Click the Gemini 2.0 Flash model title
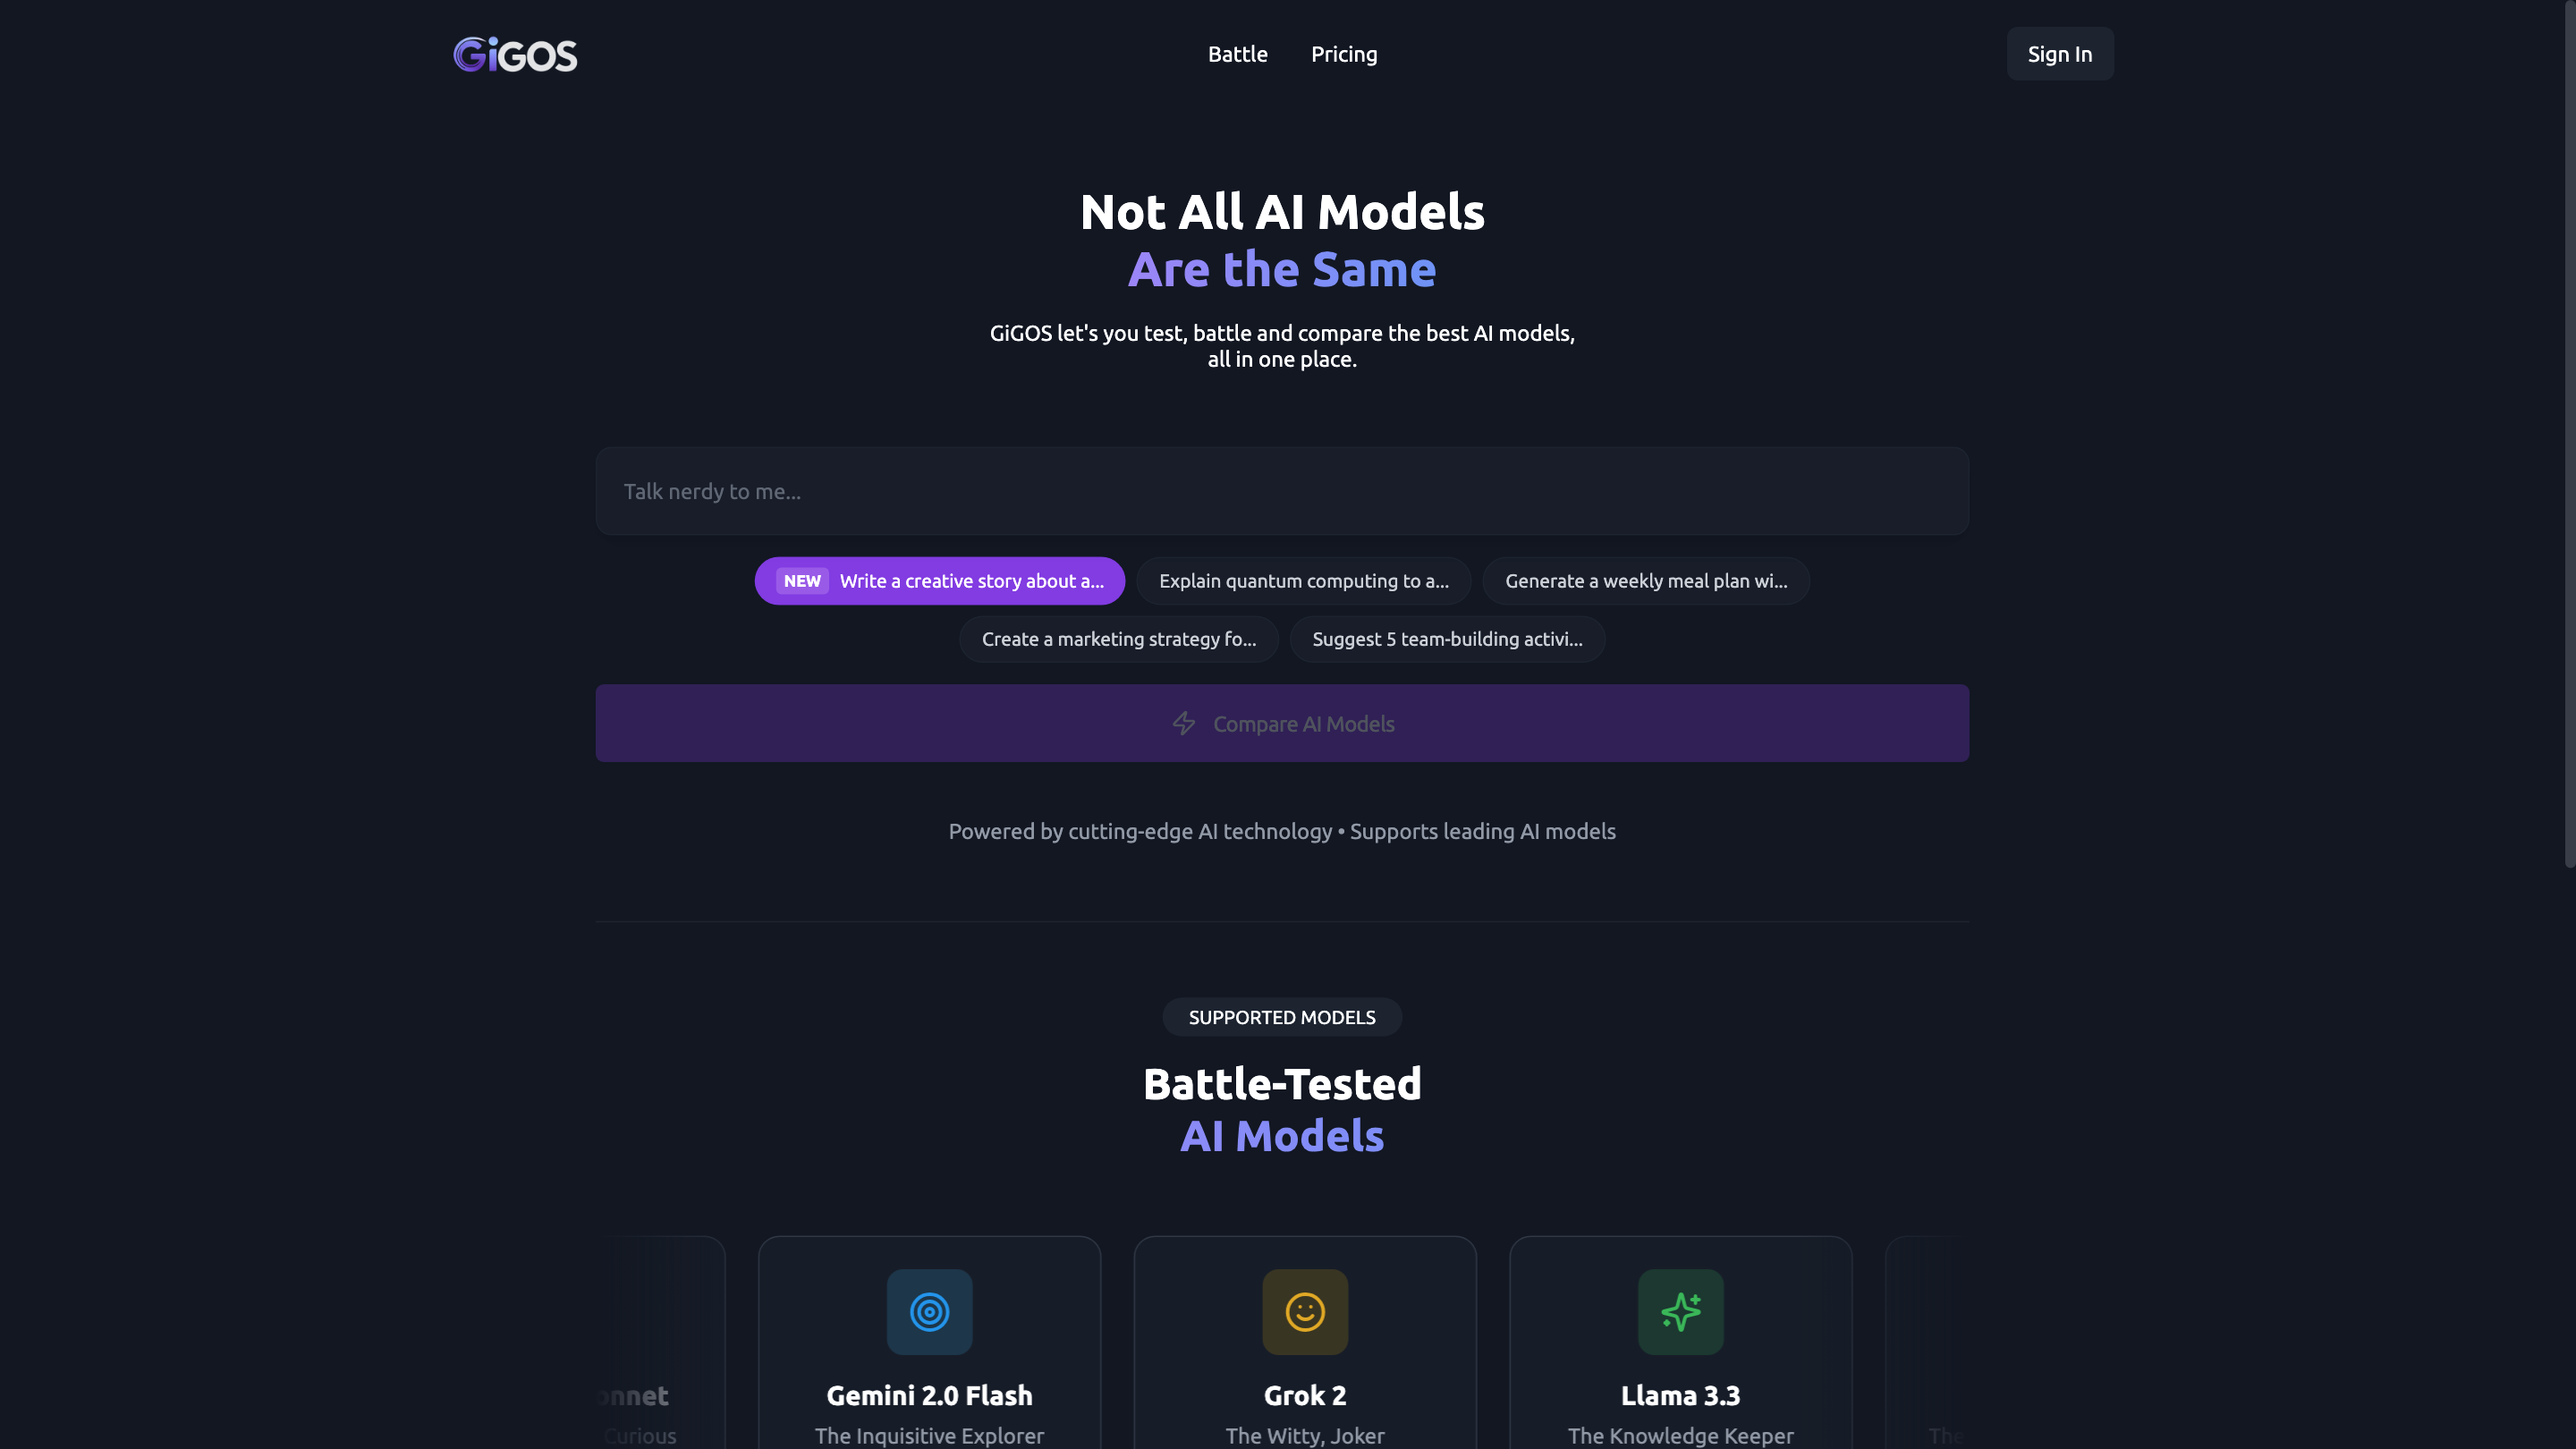Viewport: 2576px width, 1449px height. pos(929,1395)
